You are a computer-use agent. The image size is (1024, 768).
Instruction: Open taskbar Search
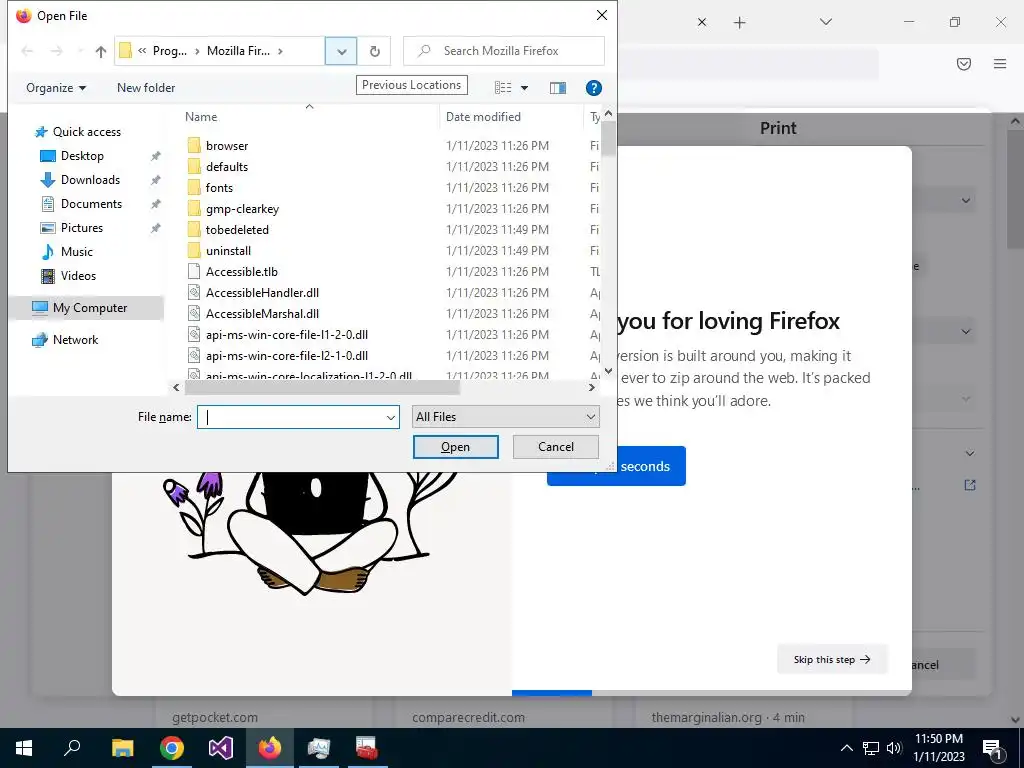72,748
